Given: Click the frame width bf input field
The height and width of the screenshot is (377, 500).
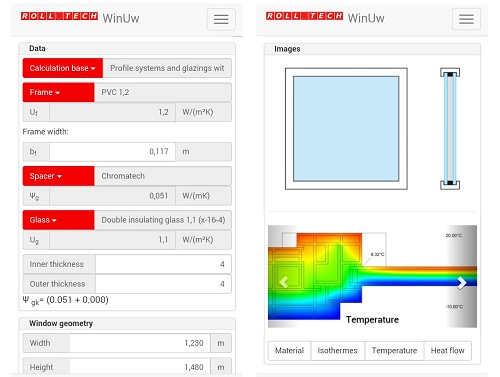Looking at the screenshot, I should 112,152.
